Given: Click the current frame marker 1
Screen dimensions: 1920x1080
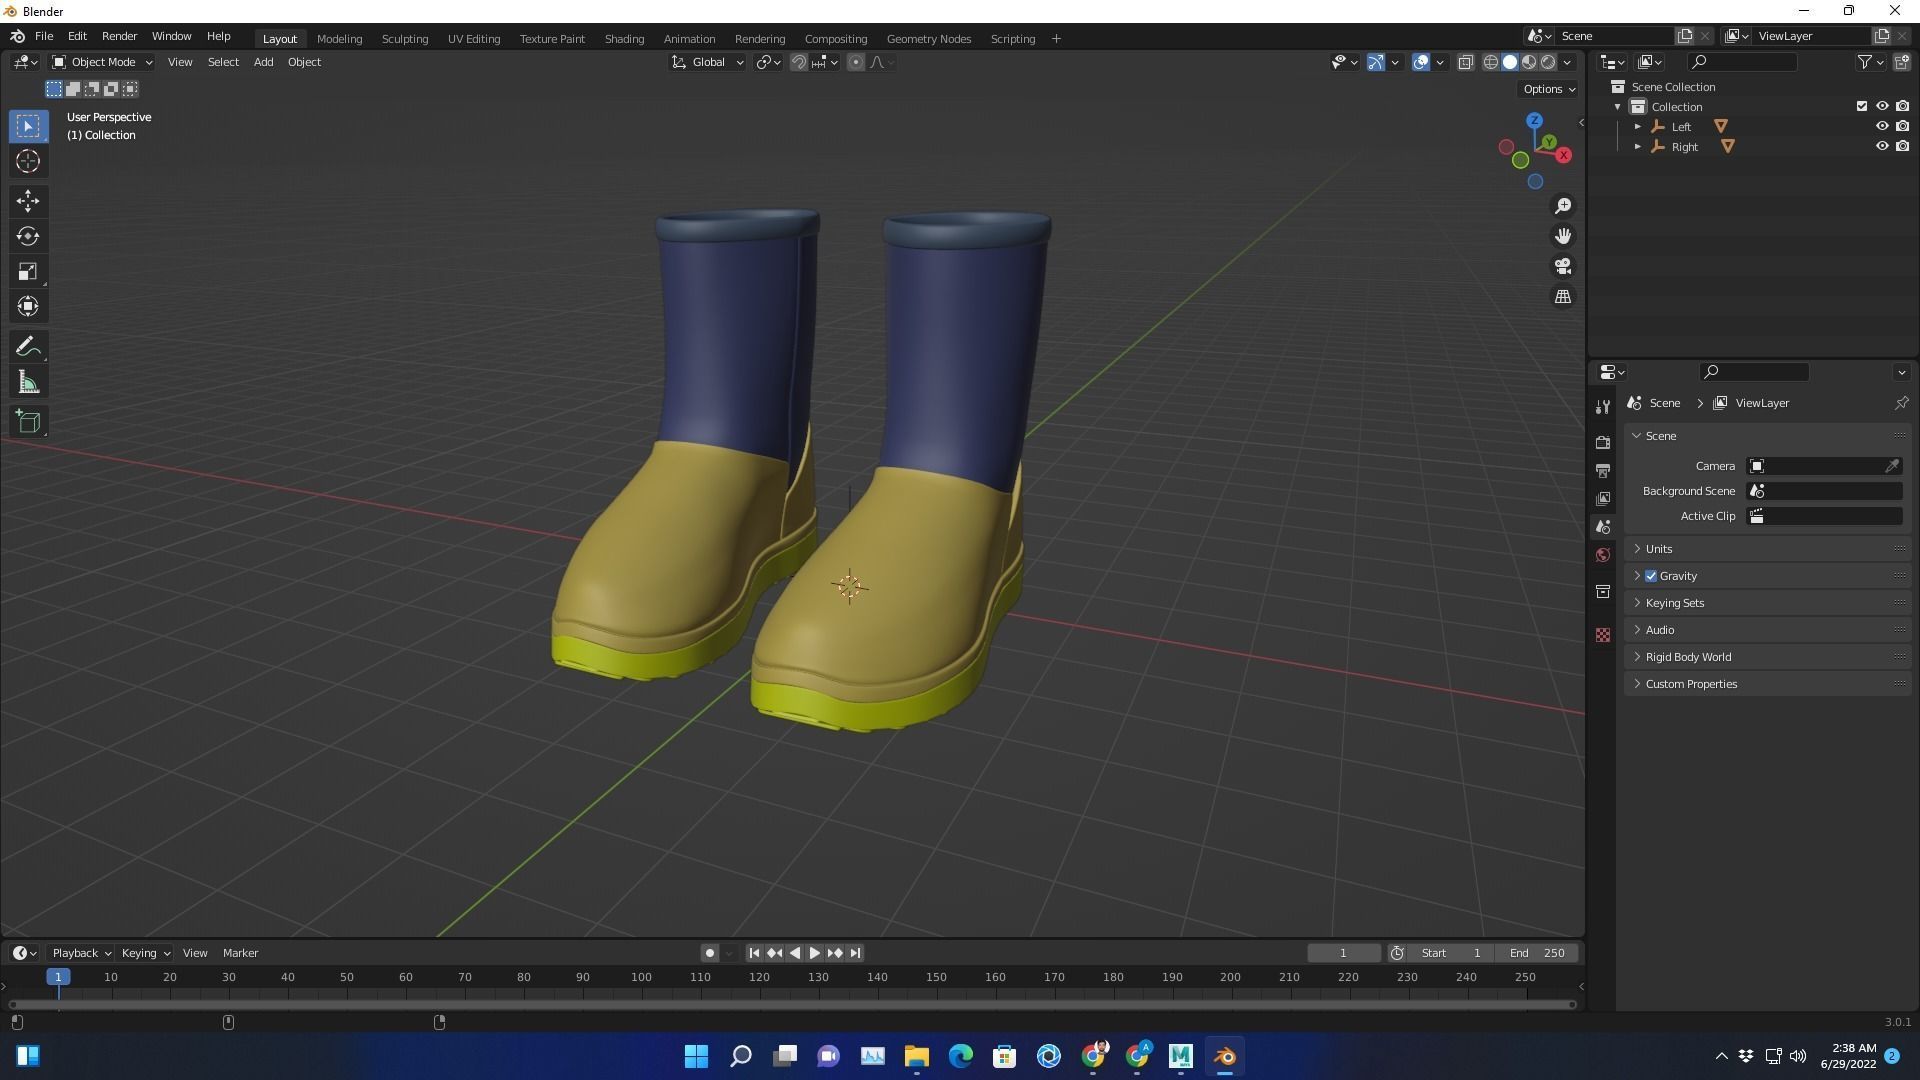Looking at the screenshot, I should [58, 977].
